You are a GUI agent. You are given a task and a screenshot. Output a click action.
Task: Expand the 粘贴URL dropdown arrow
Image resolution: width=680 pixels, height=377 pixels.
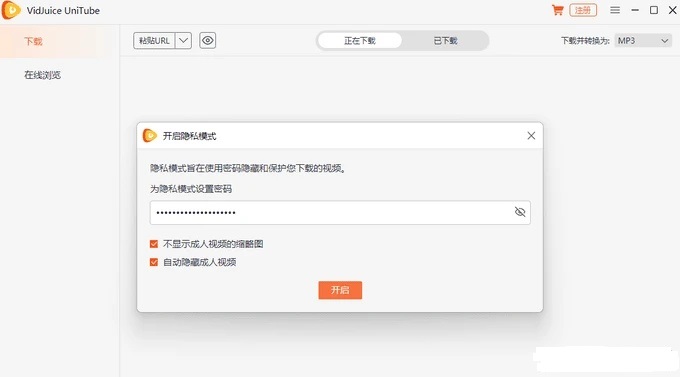183,41
